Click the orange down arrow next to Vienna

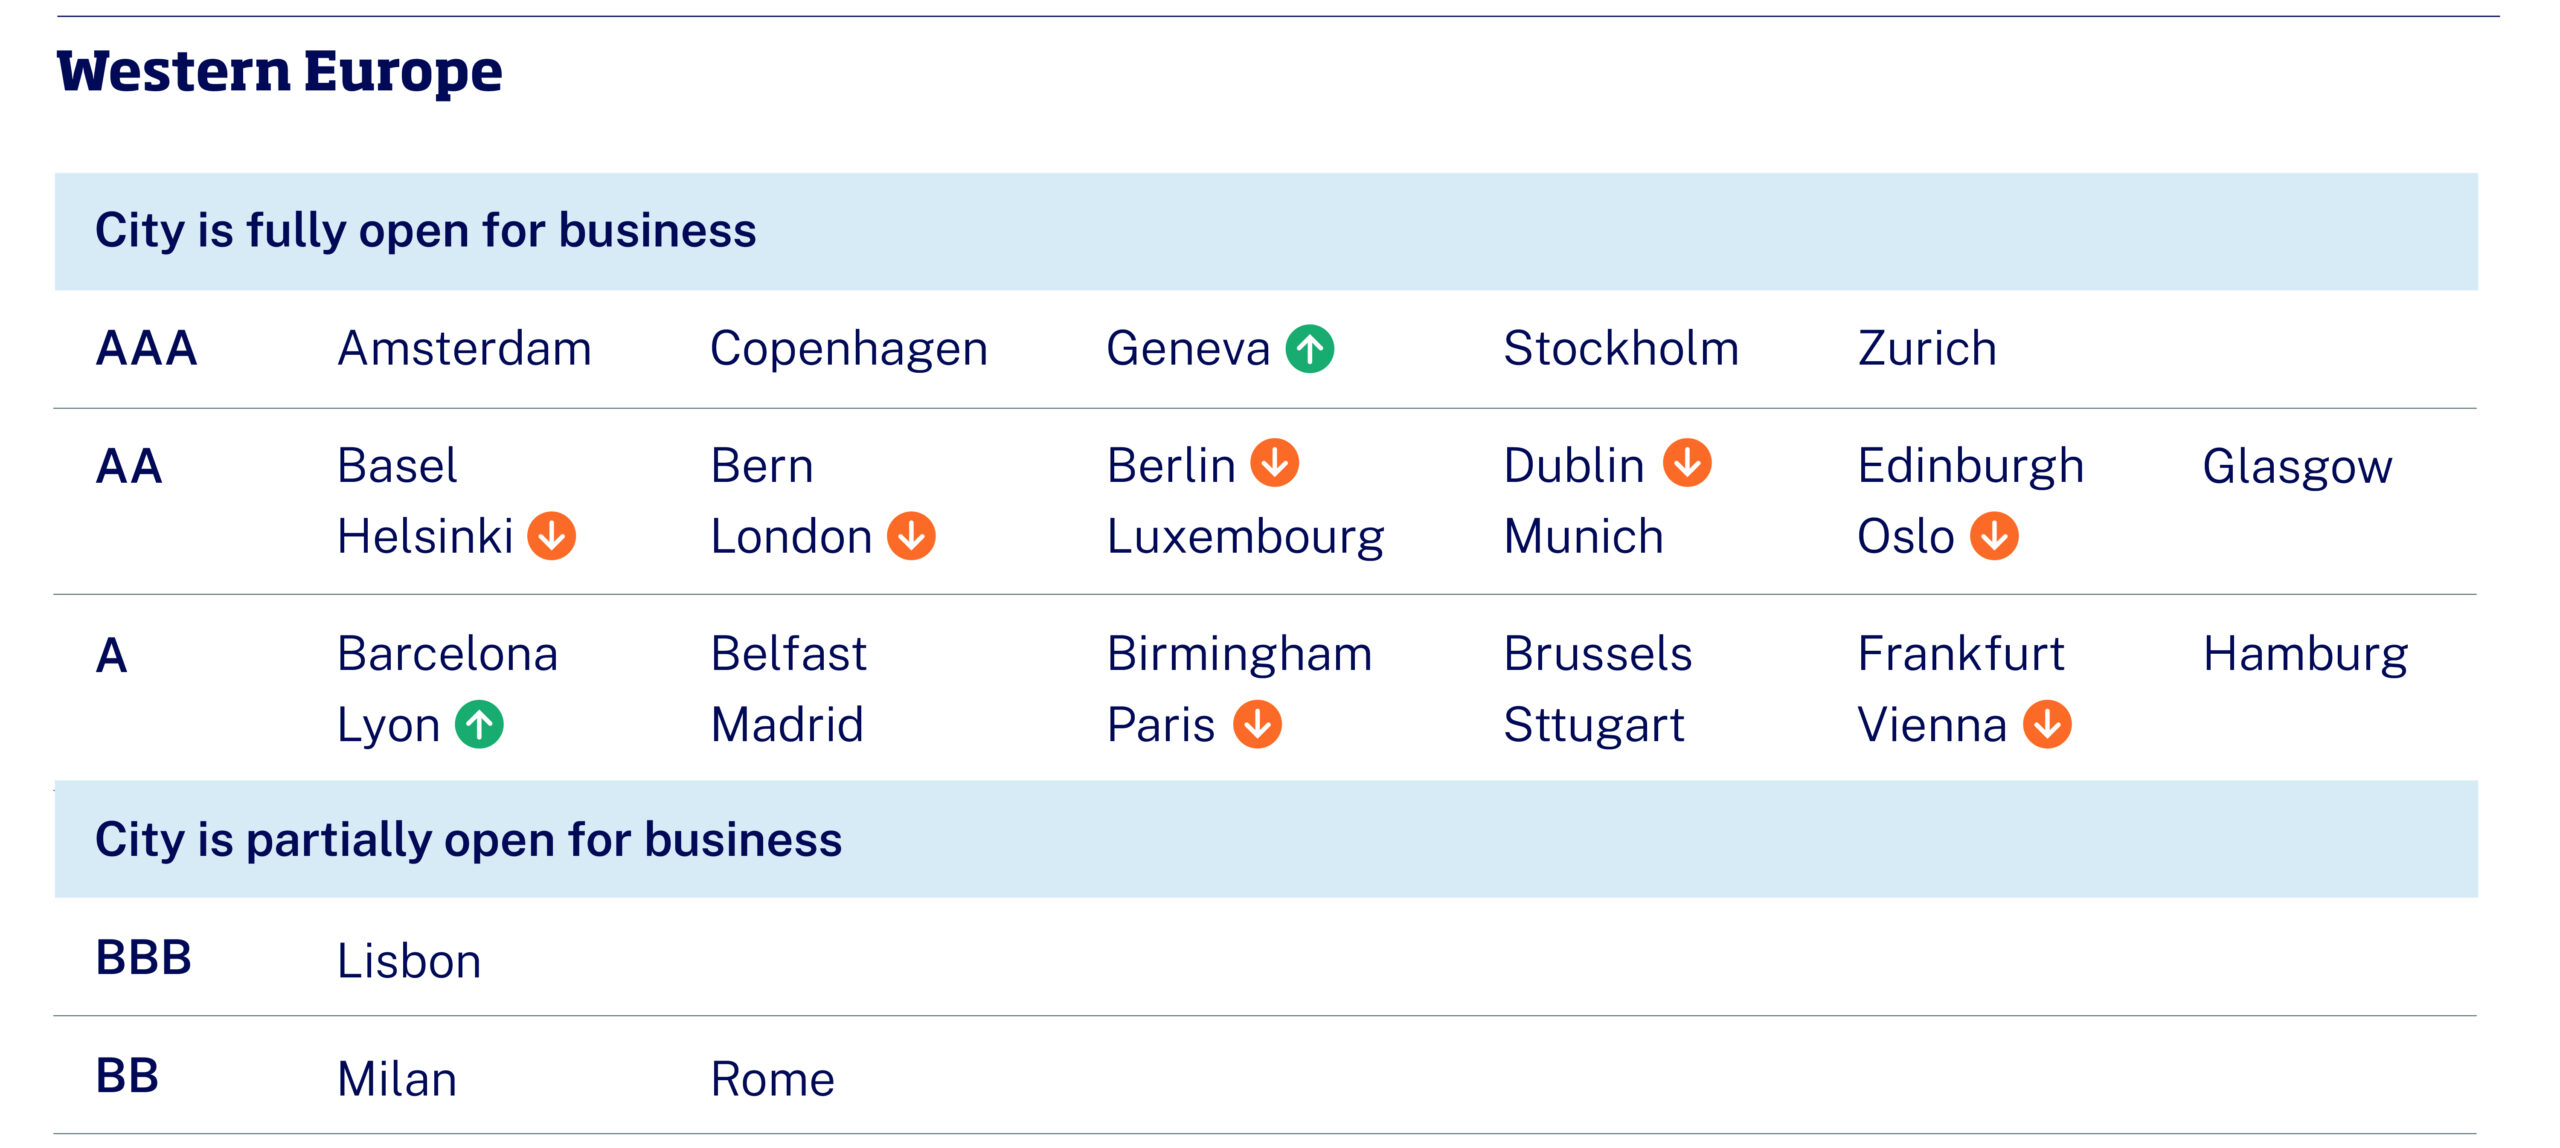pyautogui.click(x=2047, y=724)
